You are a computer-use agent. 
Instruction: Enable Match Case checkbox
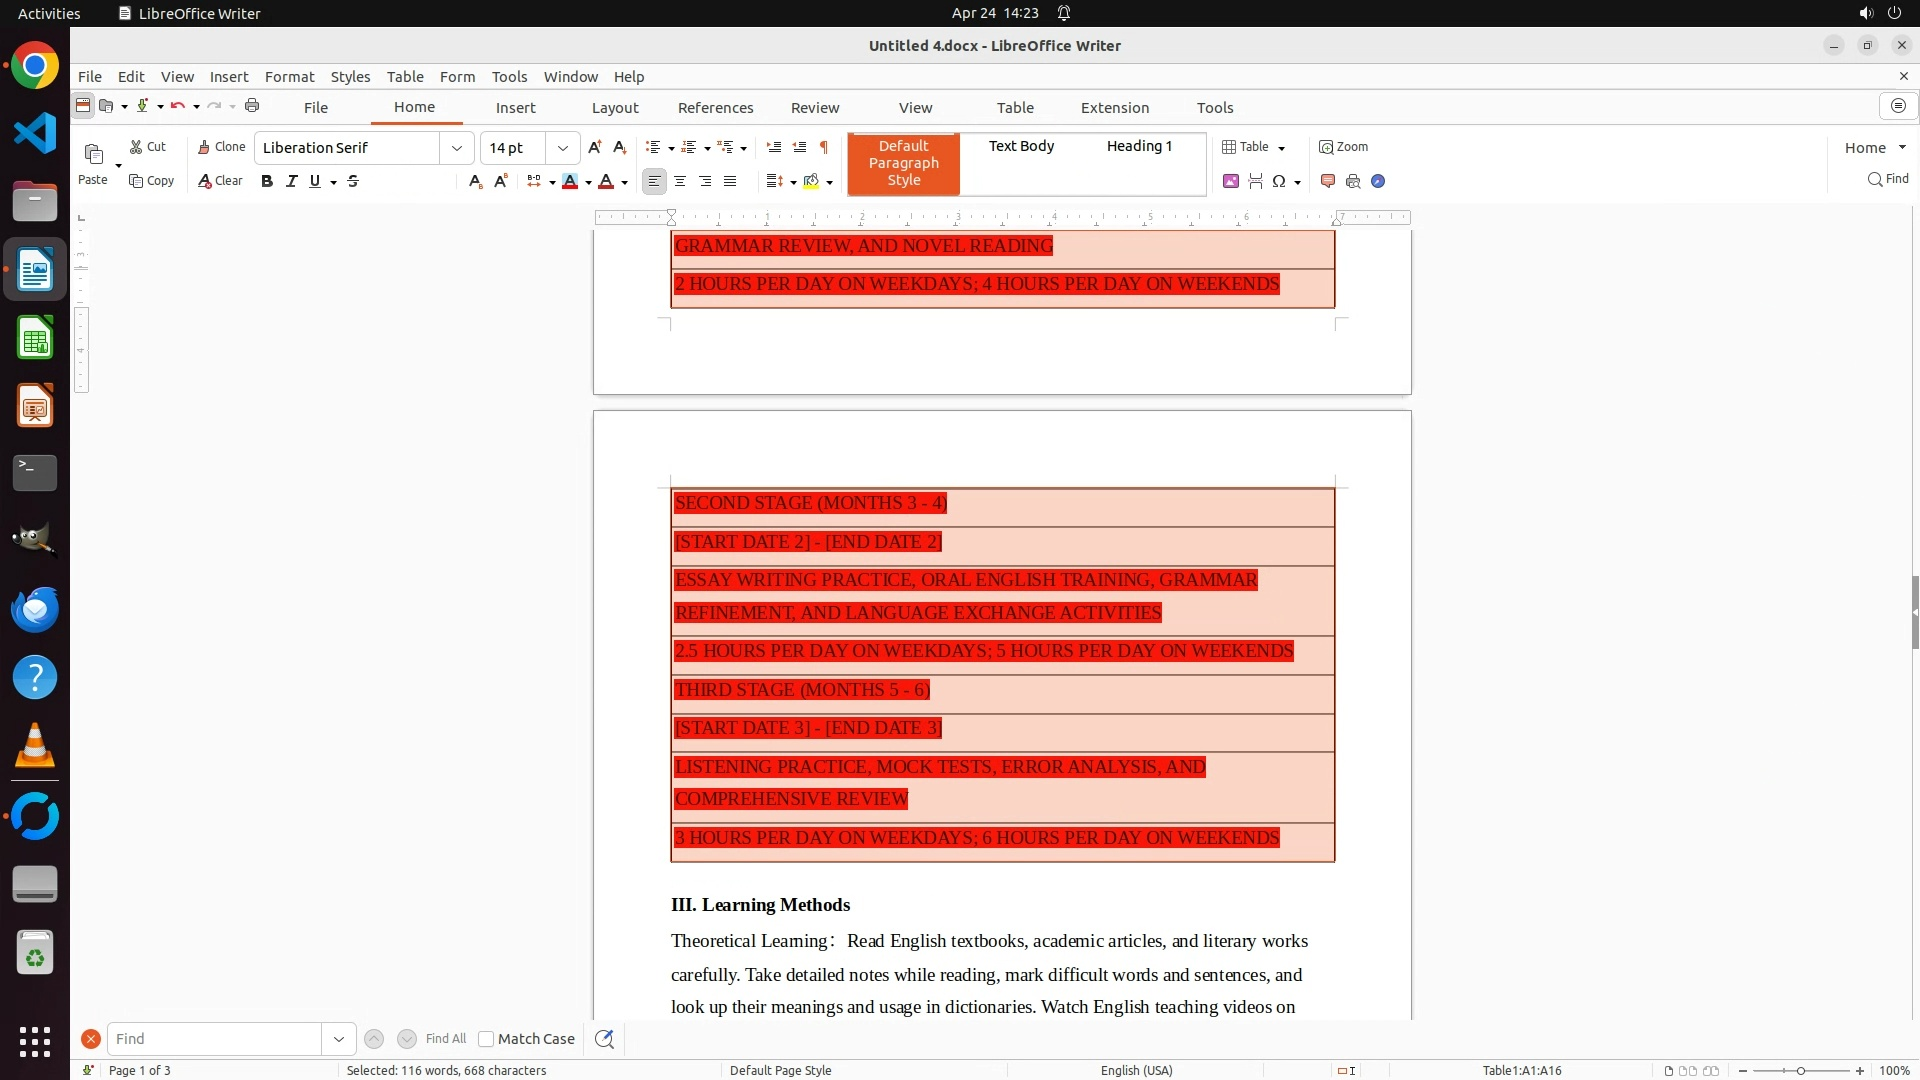[x=486, y=1039]
